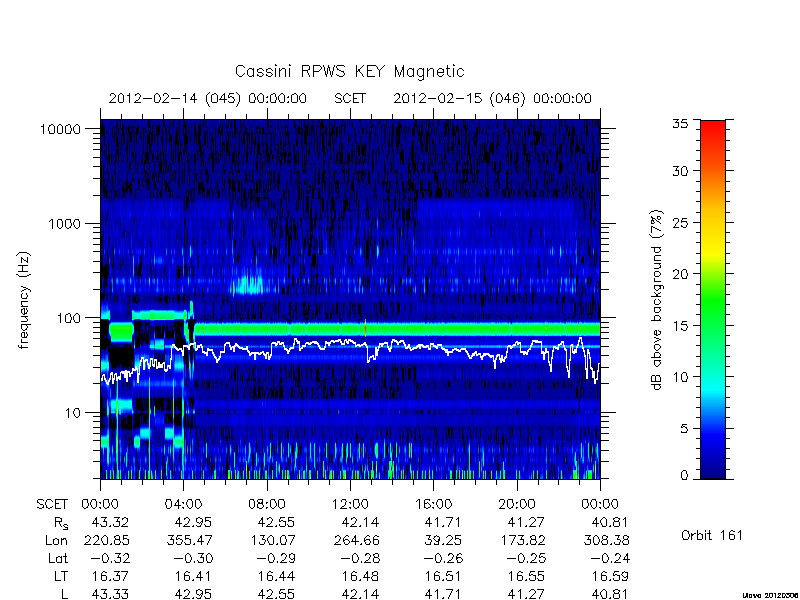800x600 pixels.
Task: Click the "Orbit 161" label
Action: pos(712,536)
